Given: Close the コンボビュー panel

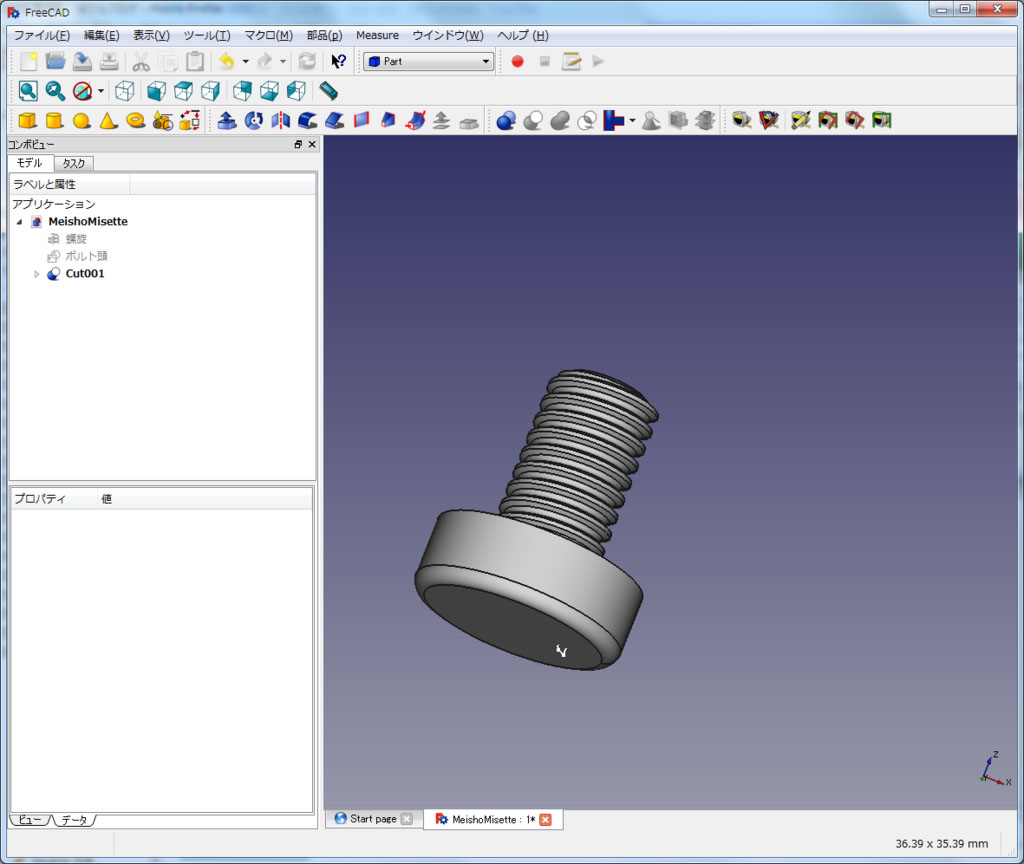Looking at the screenshot, I should pos(312,144).
